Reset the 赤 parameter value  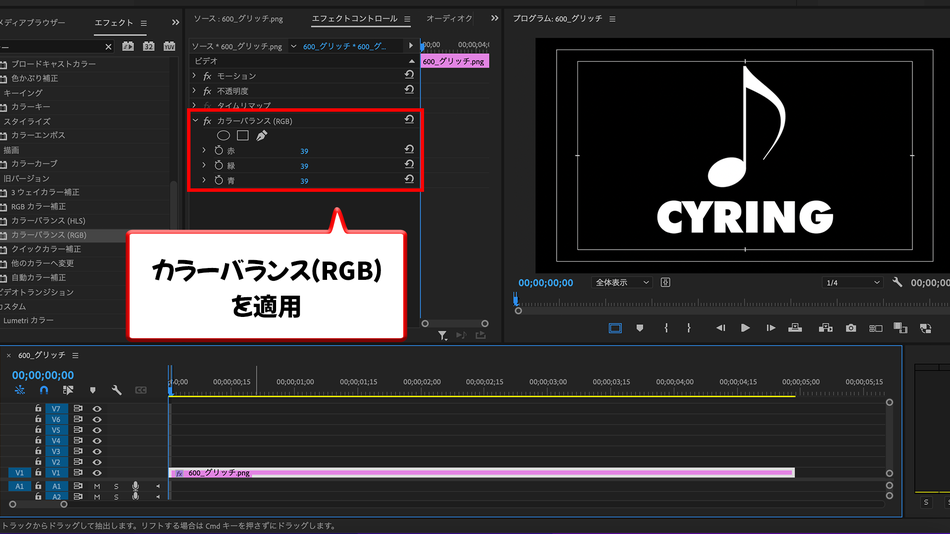click(409, 150)
